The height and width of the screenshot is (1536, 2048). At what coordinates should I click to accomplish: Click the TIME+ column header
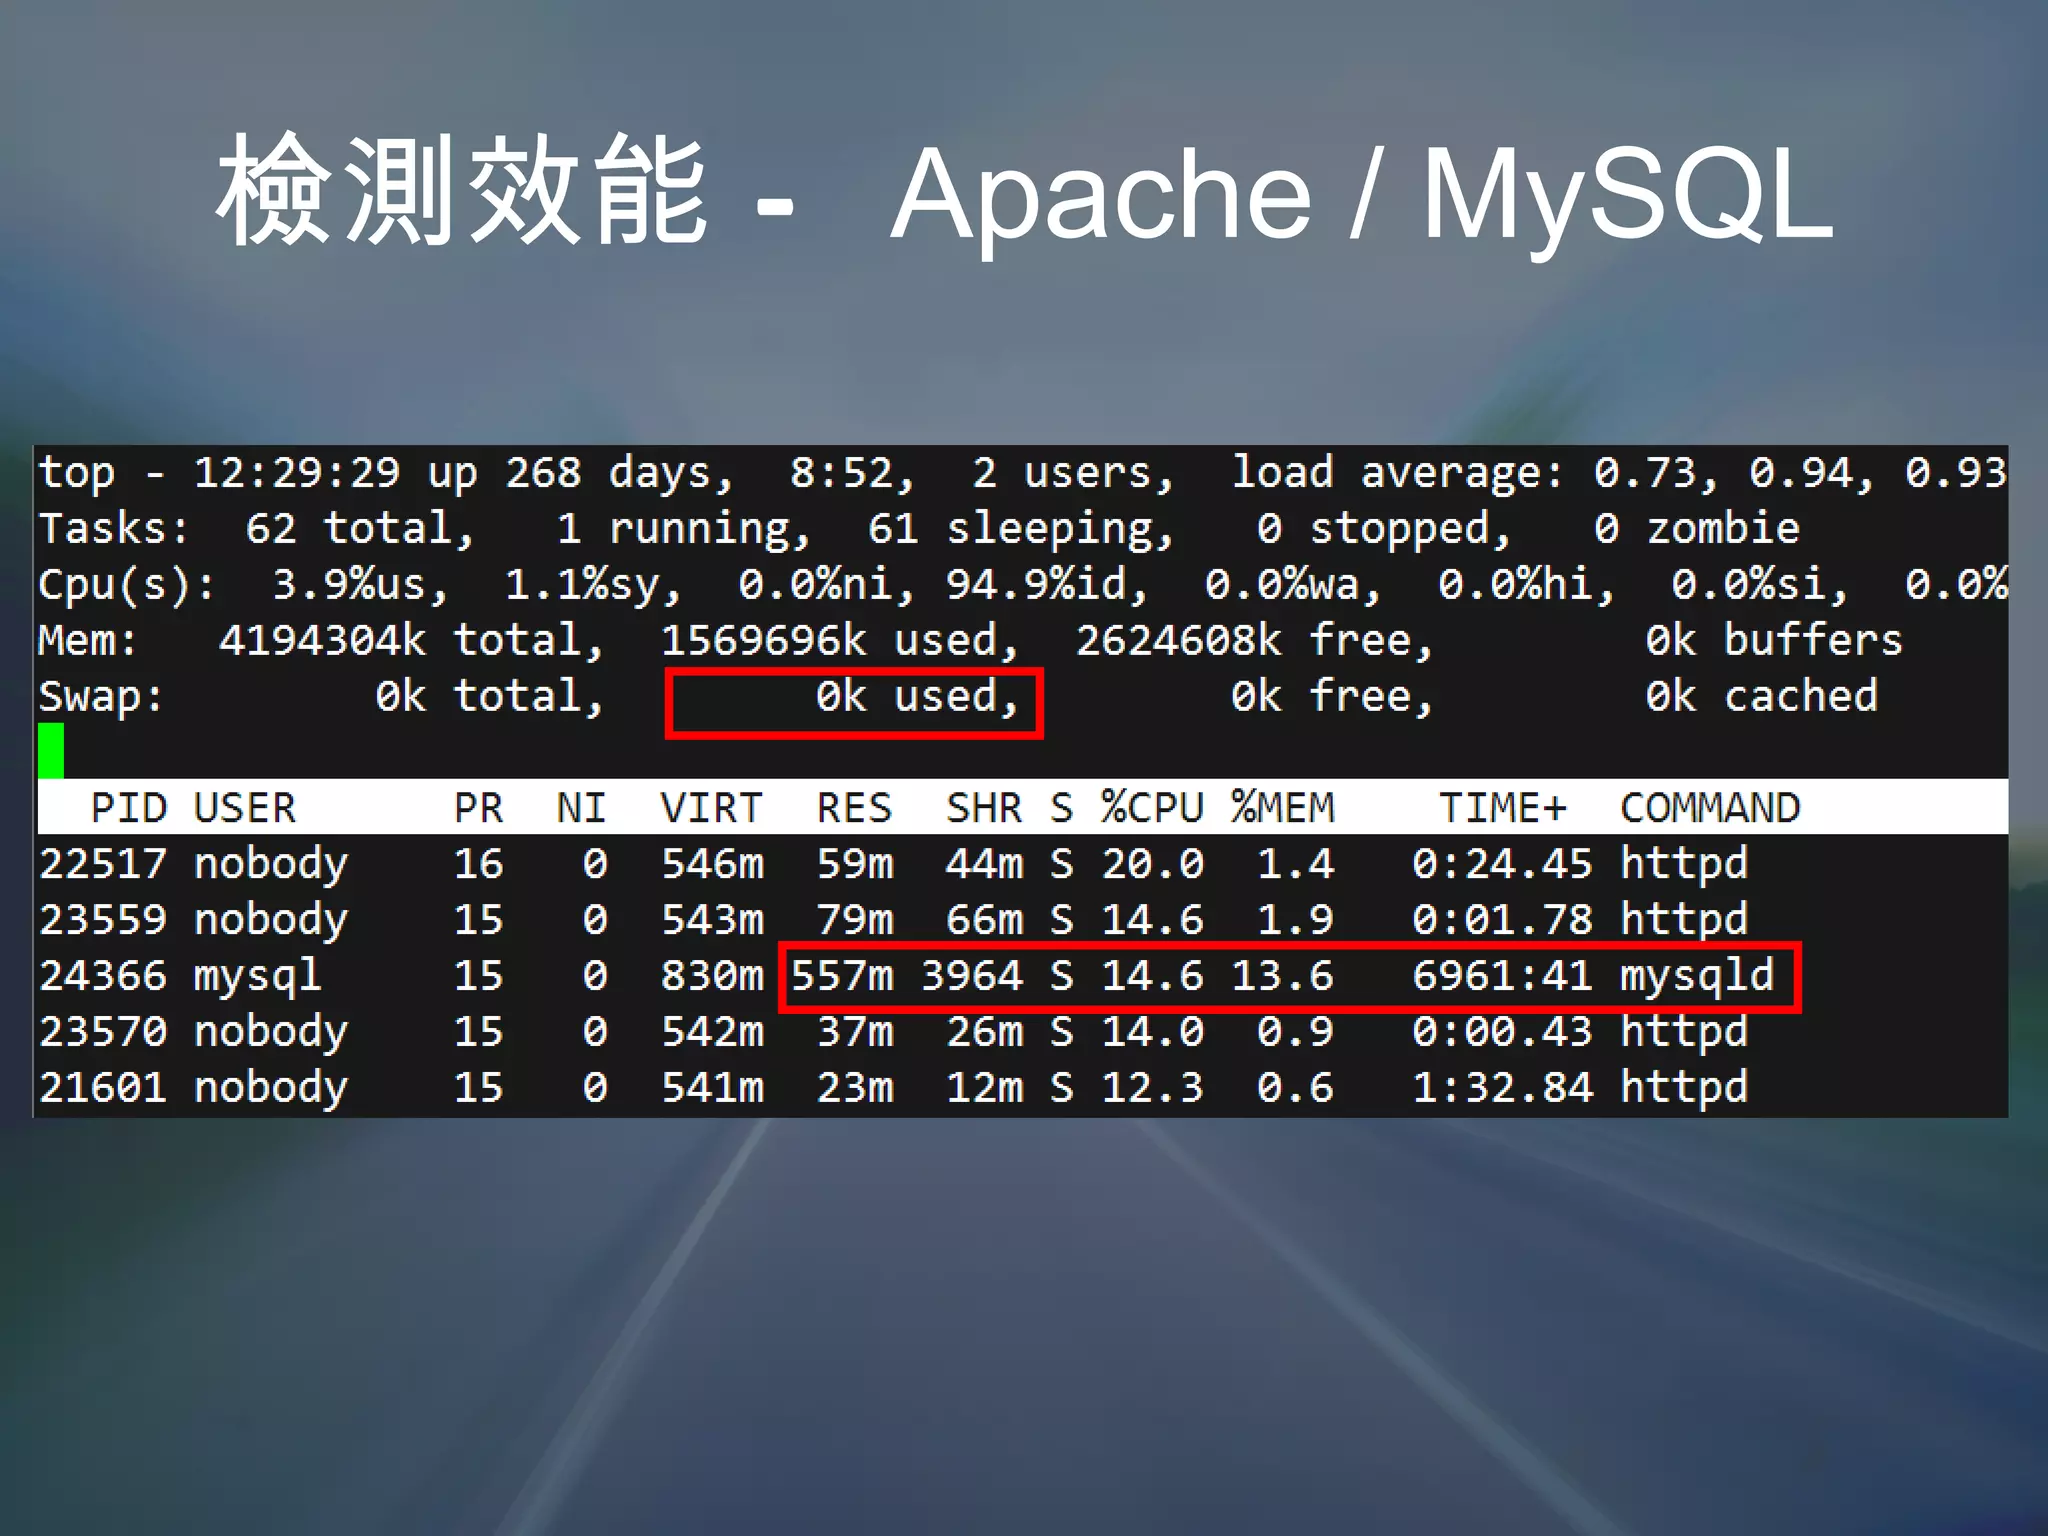pos(1503,808)
